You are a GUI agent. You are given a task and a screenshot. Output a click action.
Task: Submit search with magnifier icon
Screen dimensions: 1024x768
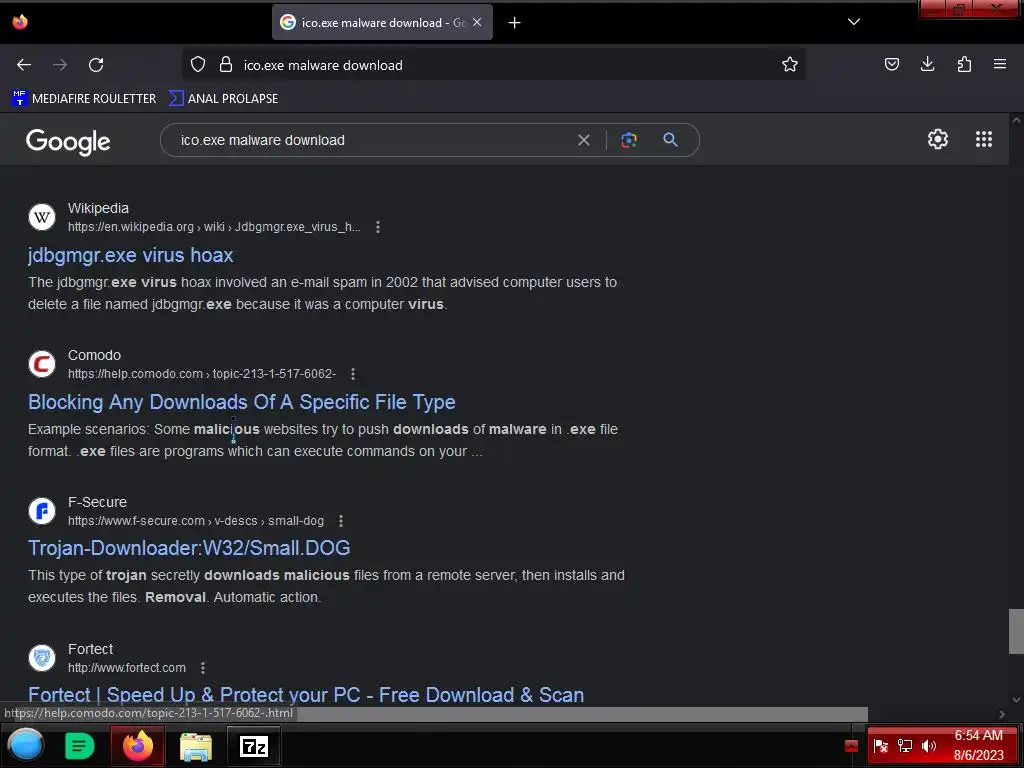pyautogui.click(x=670, y=140)
